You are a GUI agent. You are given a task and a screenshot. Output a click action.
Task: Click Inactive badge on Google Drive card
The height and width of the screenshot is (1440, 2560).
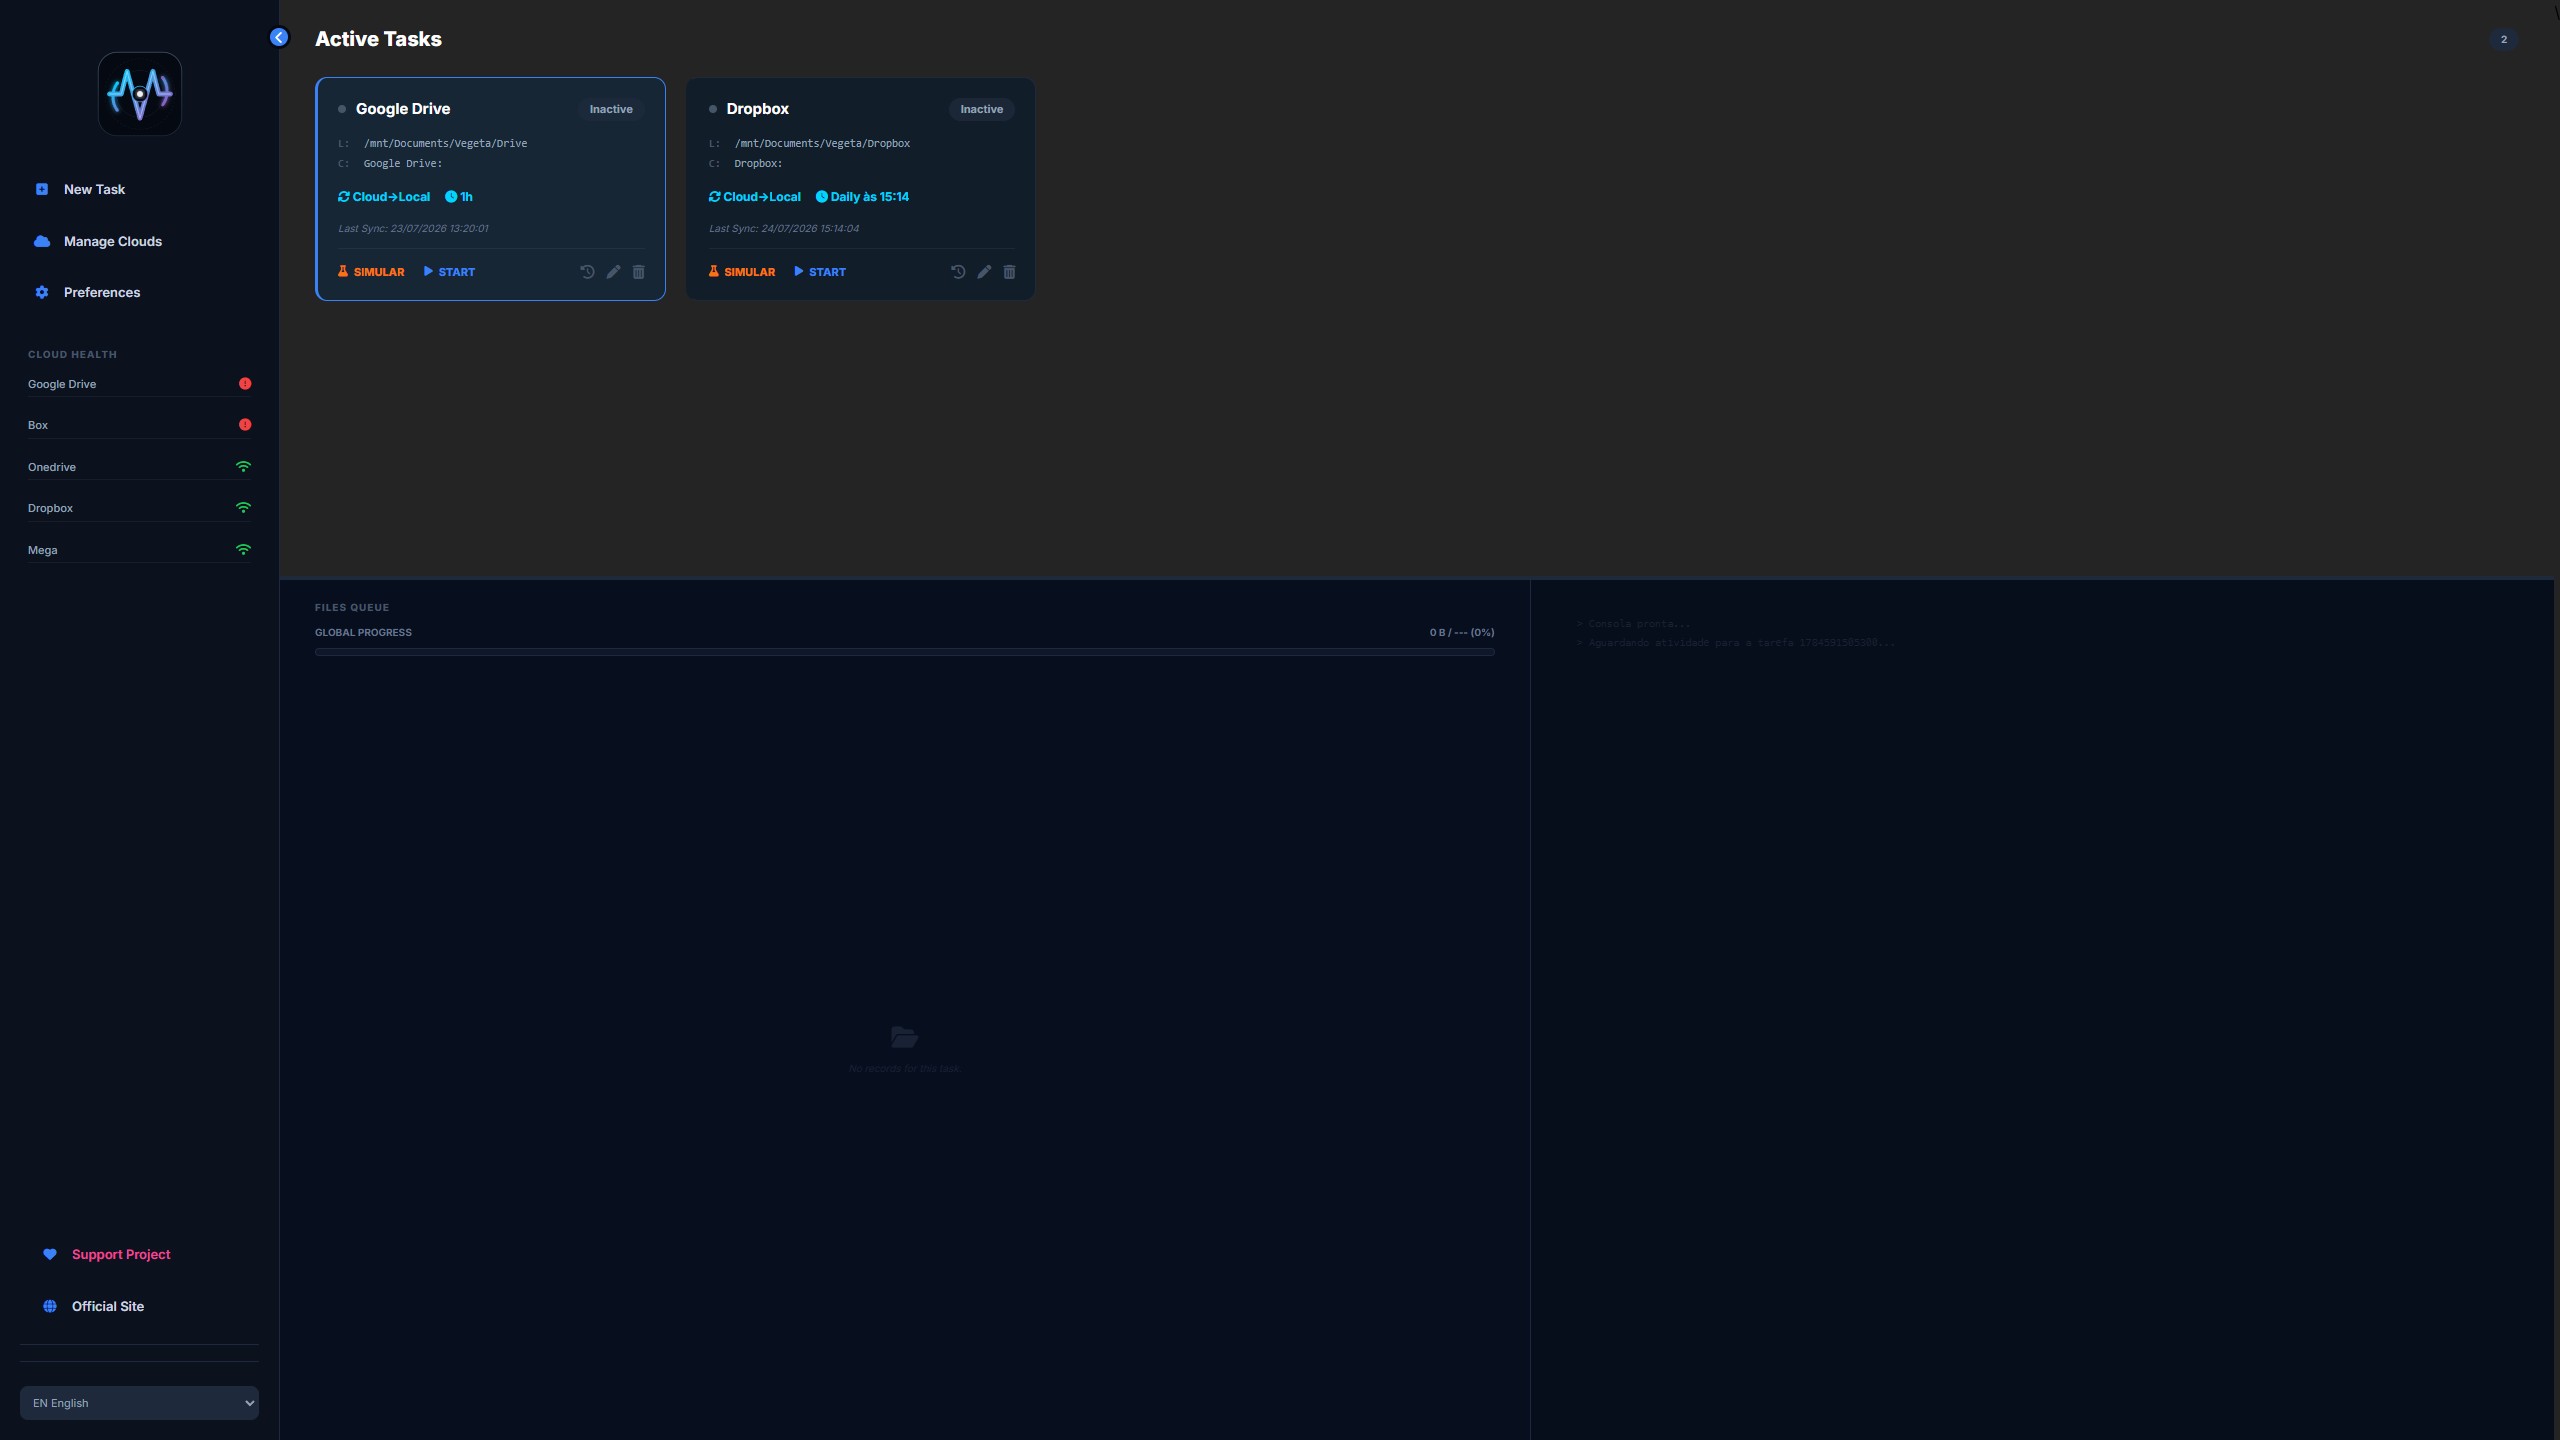[611, 109]
